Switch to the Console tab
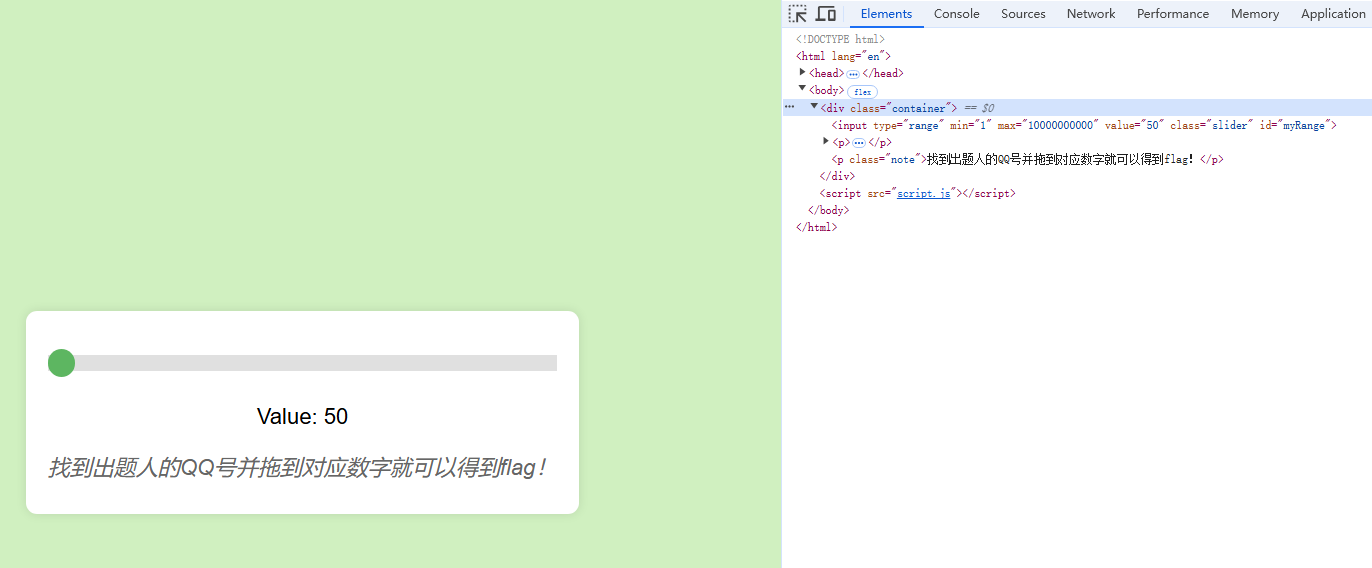1372x568 pixels. pyautogui.click(x=957, y=14)
